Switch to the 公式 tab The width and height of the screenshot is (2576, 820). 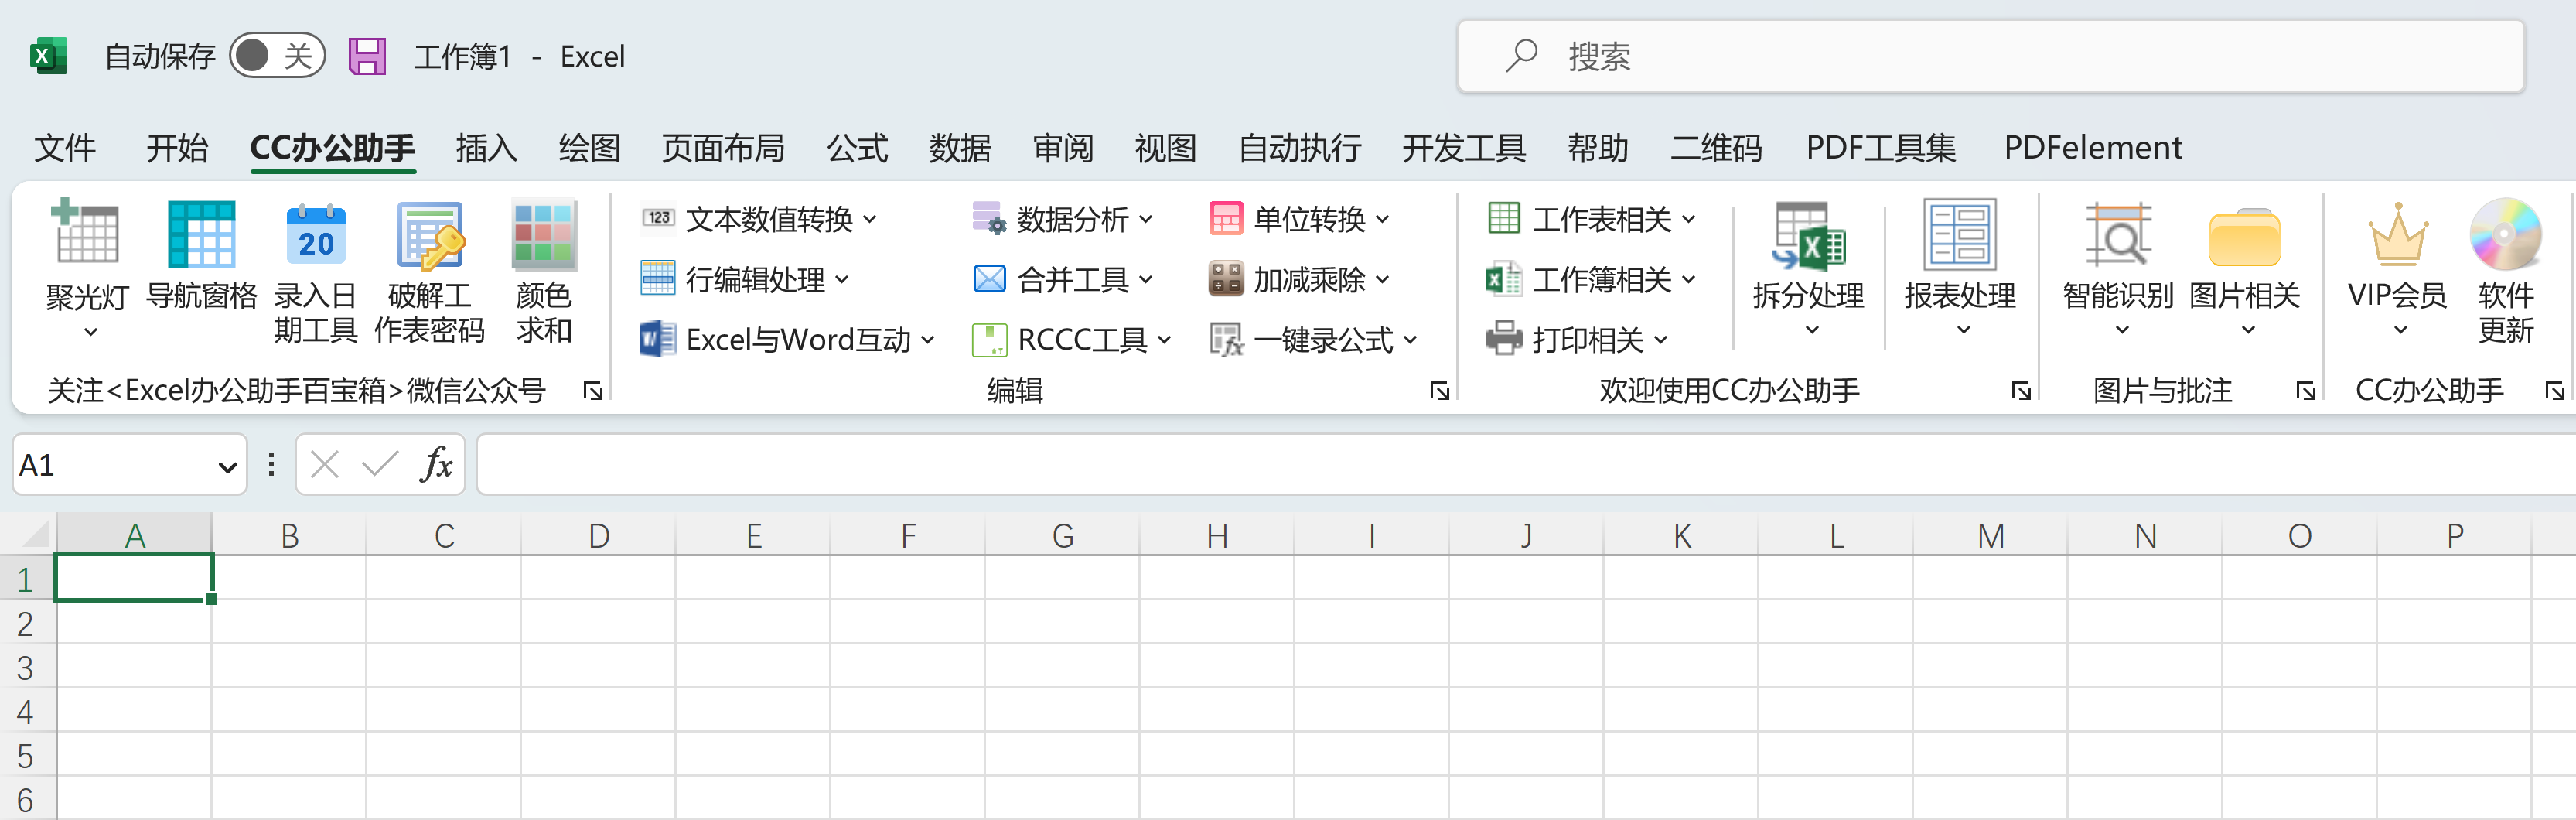(857, 148)
